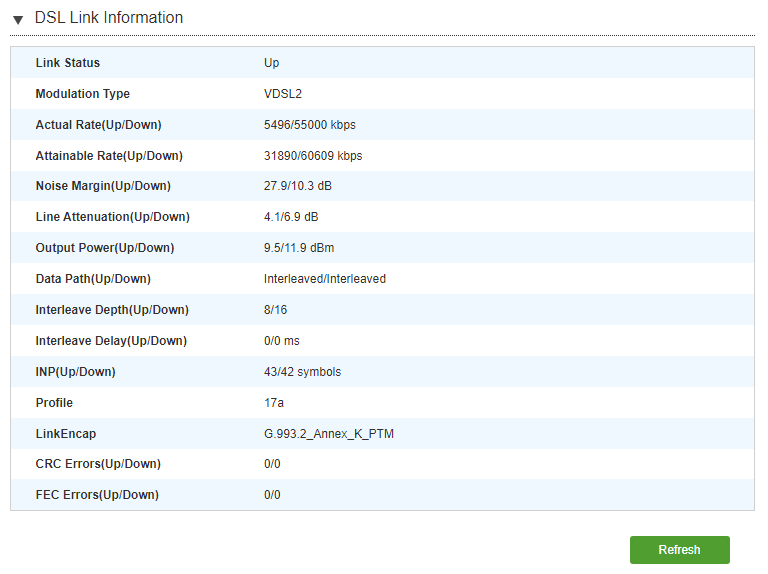The height and width of the screenshot is (574, 768).
Task: Select the 43/42 symbols value
Action: click(302, 372)
